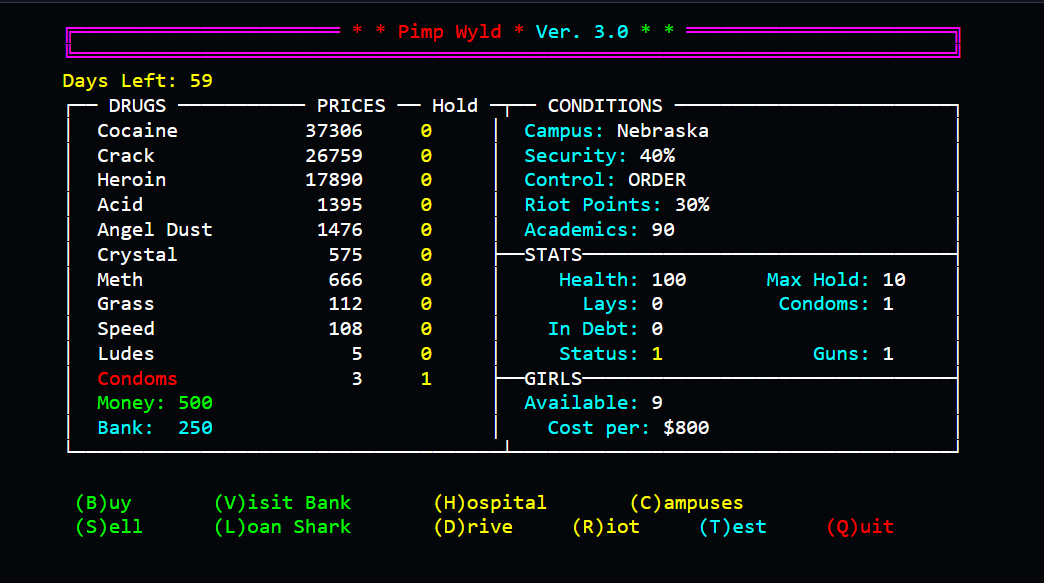
Task: Open the (C)ampuses list option
Action: click(x=686, y=502)
